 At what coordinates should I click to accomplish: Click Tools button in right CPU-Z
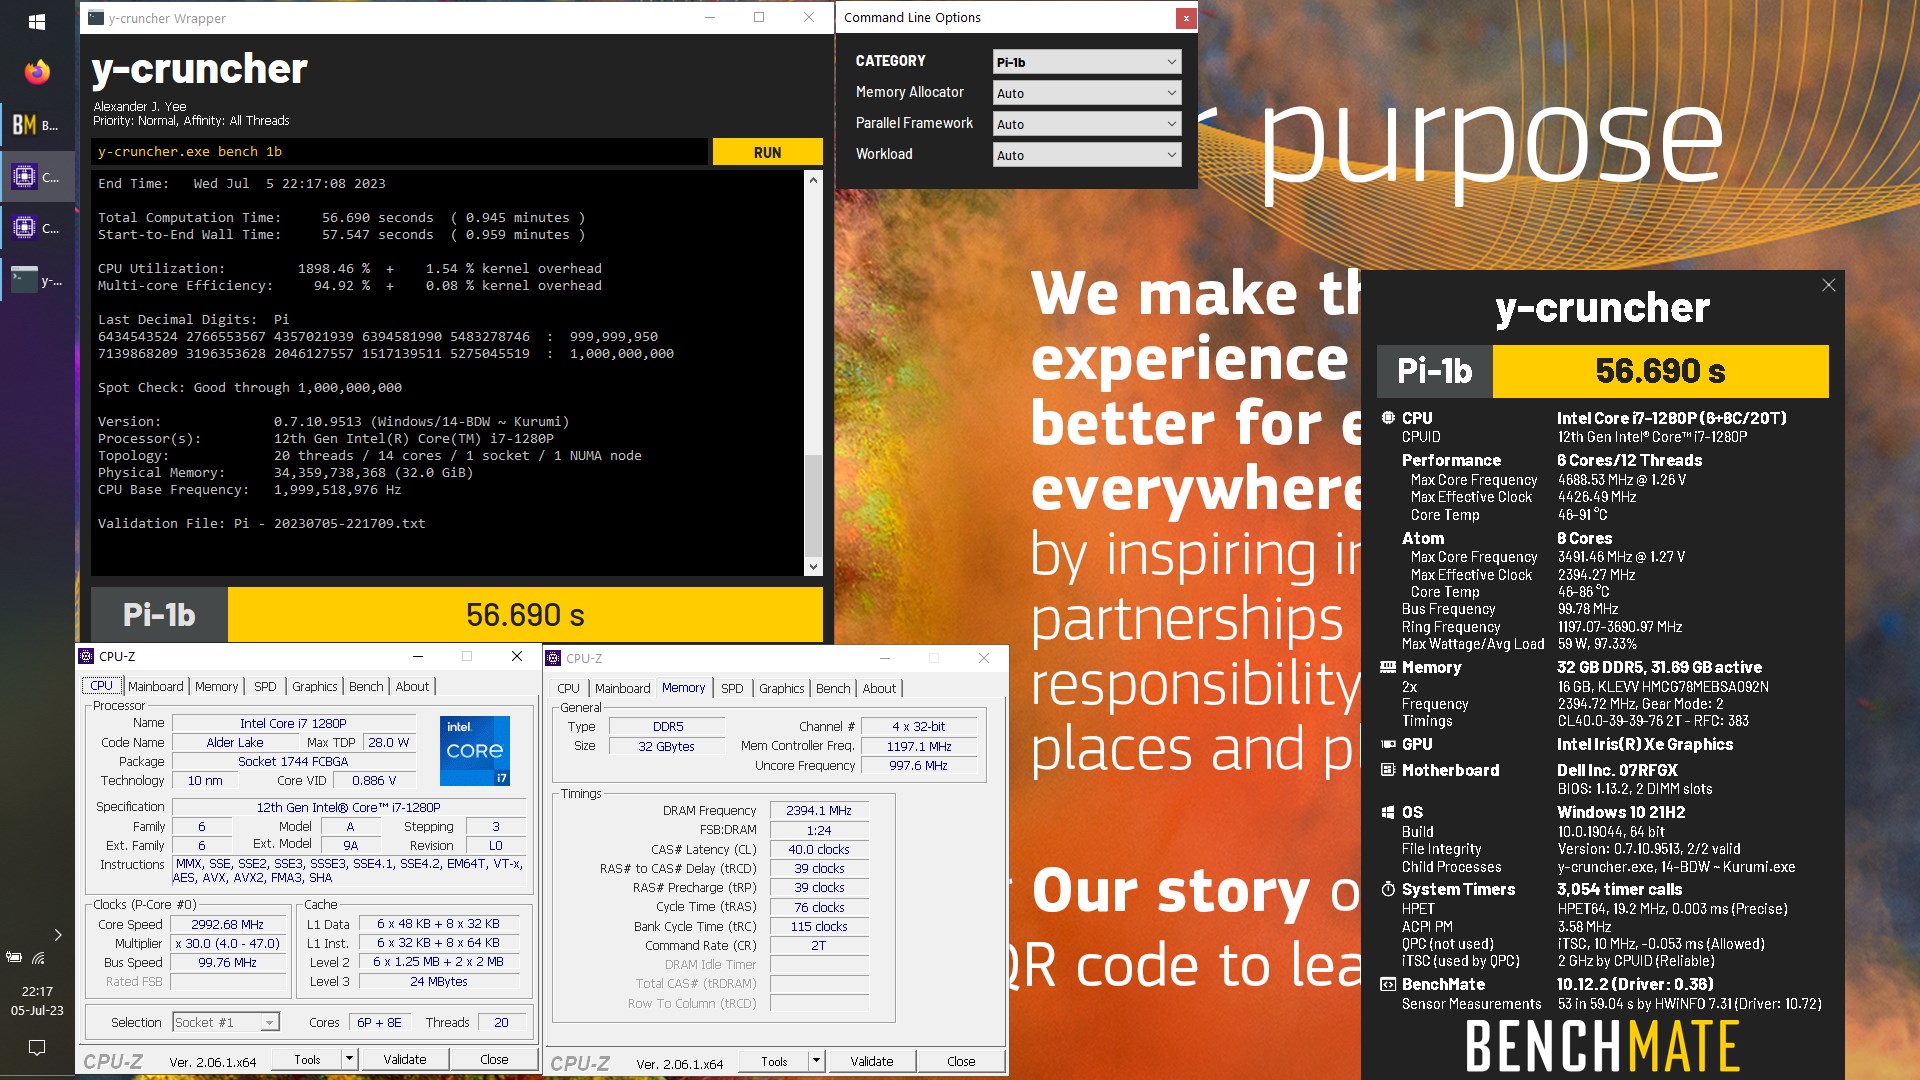pos(775,1061)
